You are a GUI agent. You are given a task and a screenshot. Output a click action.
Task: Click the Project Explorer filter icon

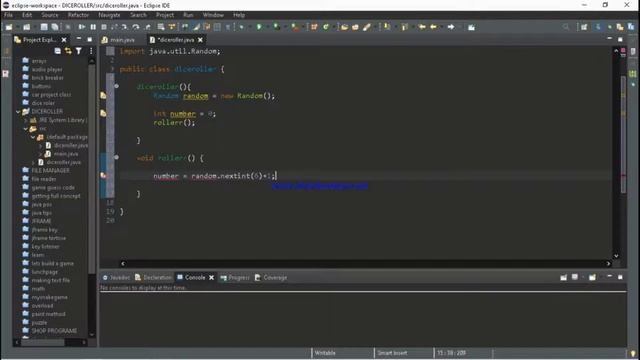79,51
